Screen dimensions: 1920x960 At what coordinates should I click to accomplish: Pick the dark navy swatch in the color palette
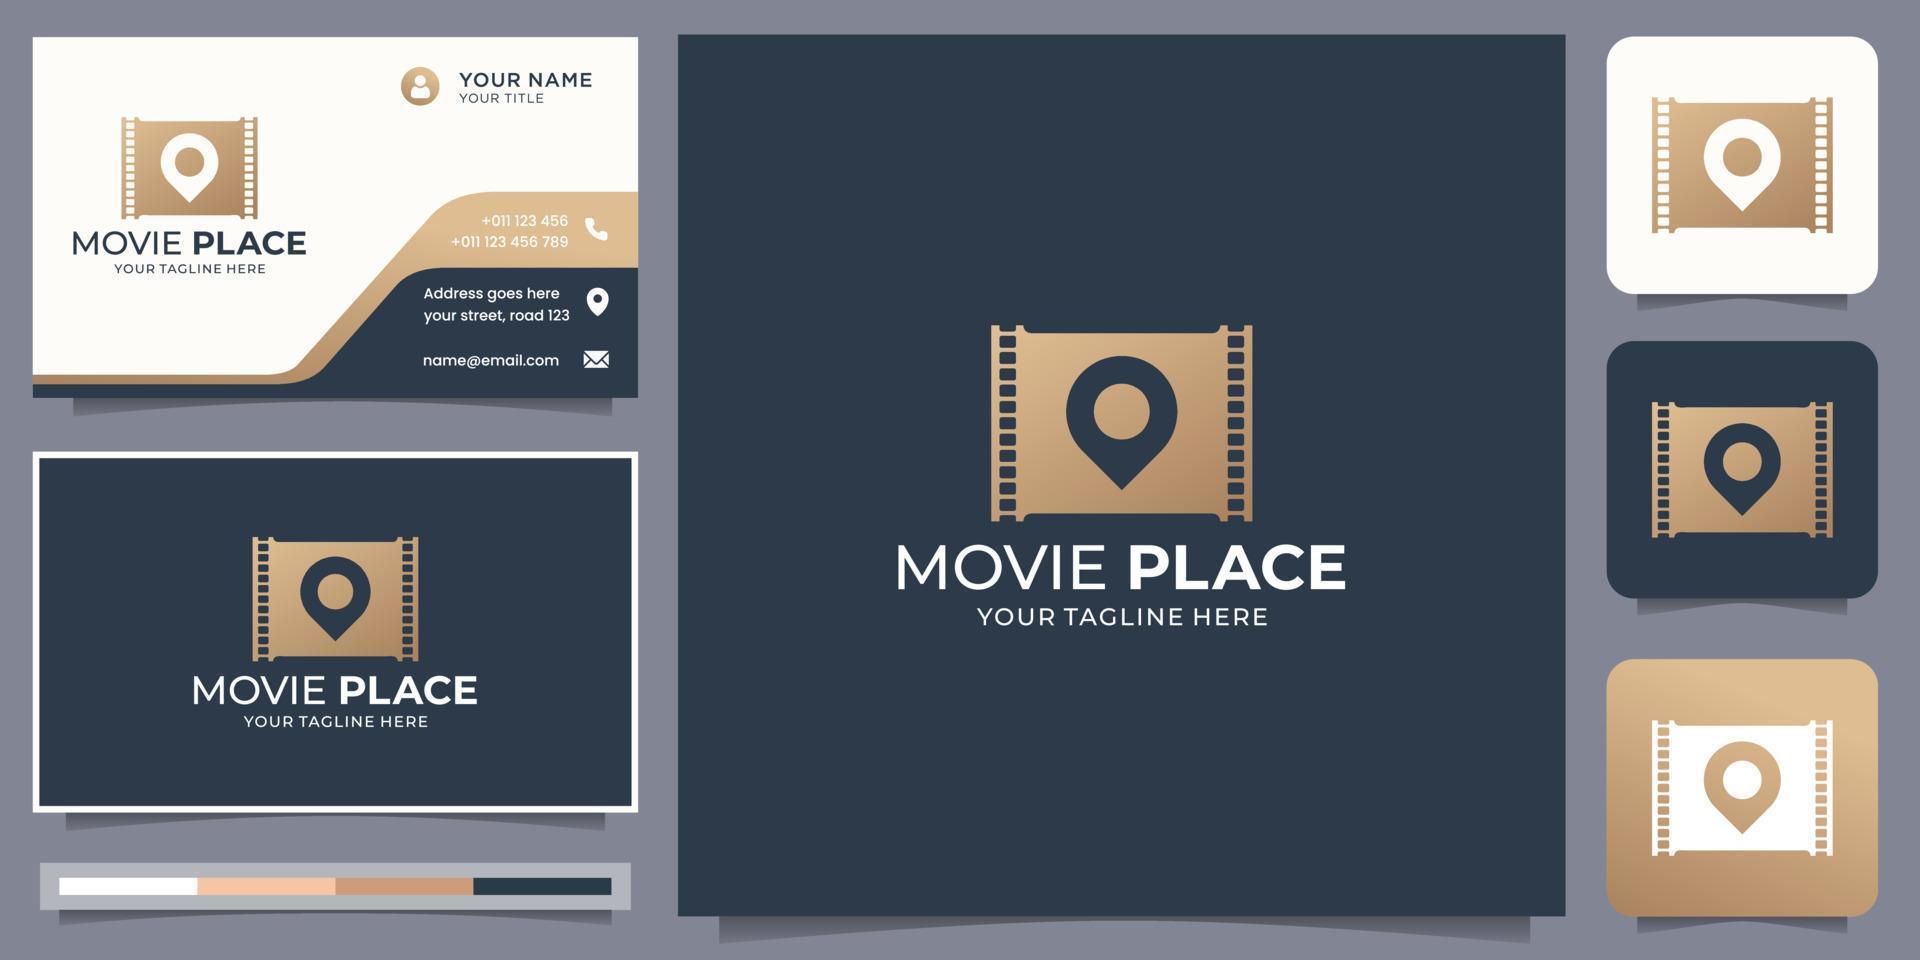(542, 886)
